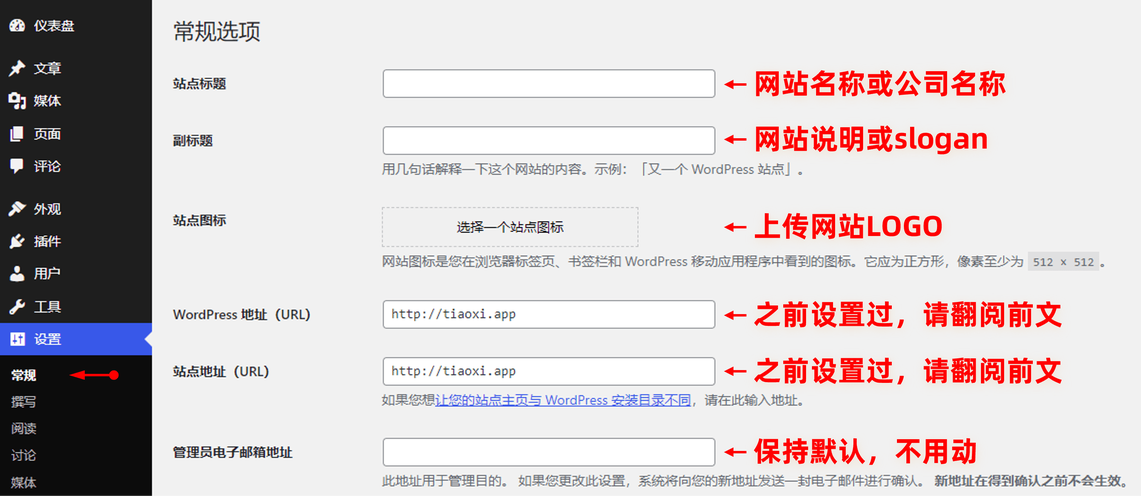Click the Pages icon in sidebar
The image size is (1141, 500).
pyautogui.click(x=17, y=134)
